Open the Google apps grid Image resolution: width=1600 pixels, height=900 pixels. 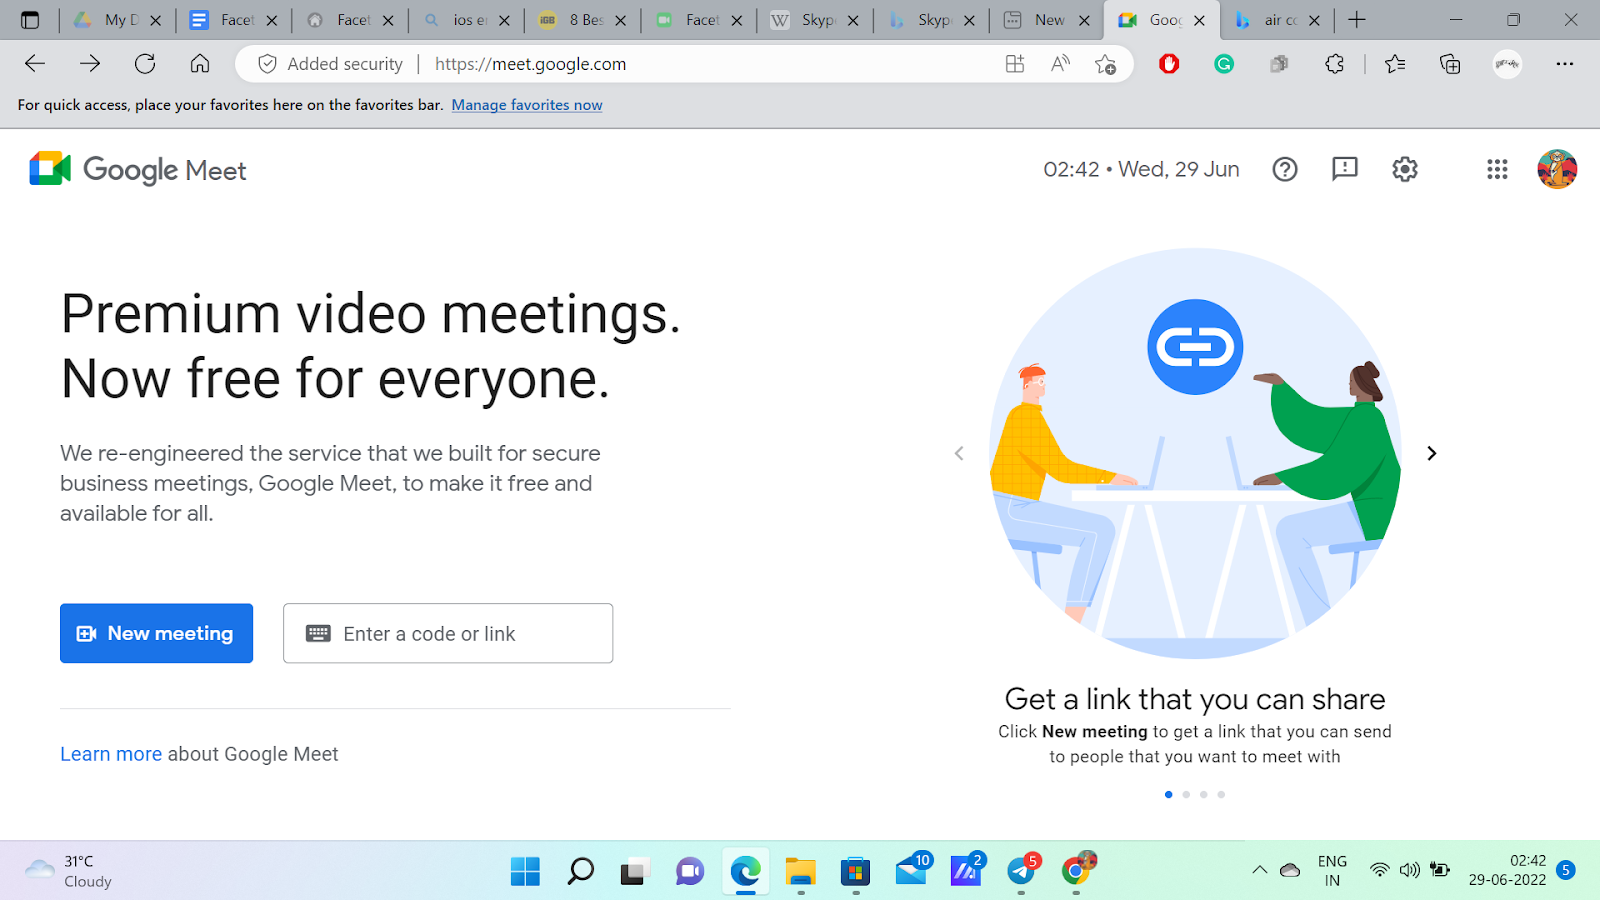1497,170
